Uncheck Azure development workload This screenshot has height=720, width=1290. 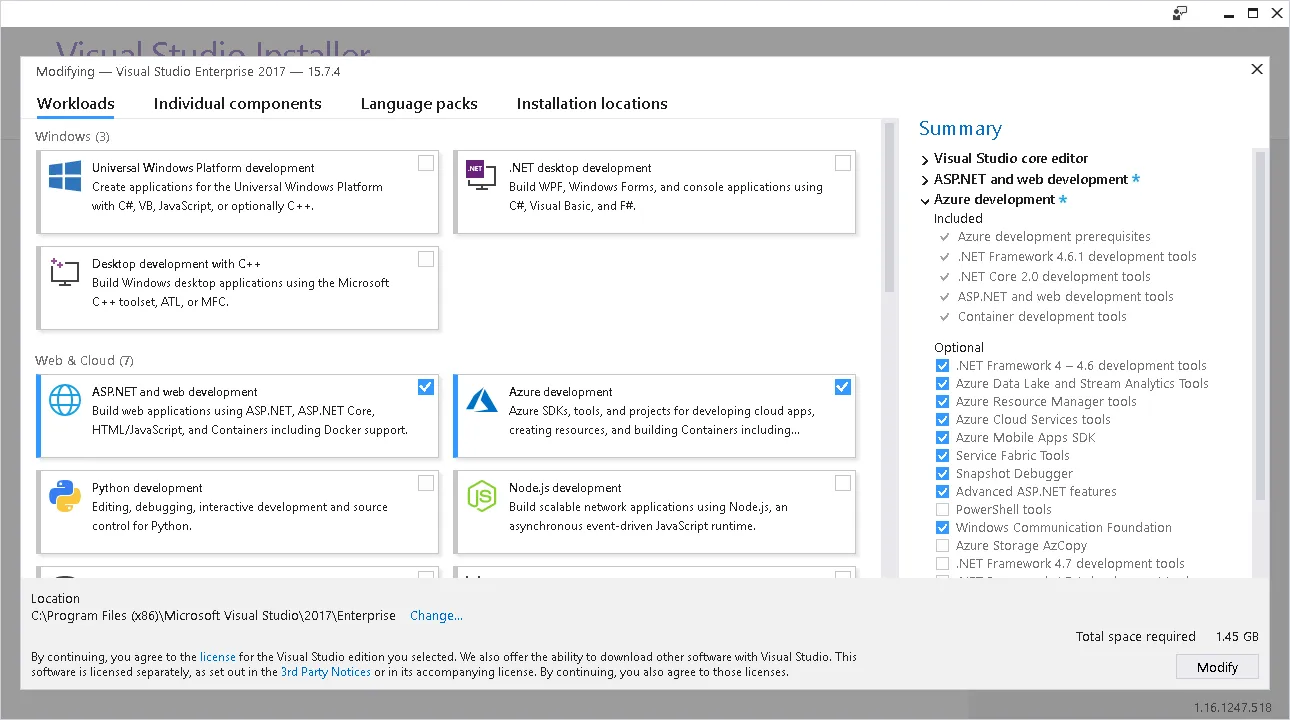[x=843, y=387]
